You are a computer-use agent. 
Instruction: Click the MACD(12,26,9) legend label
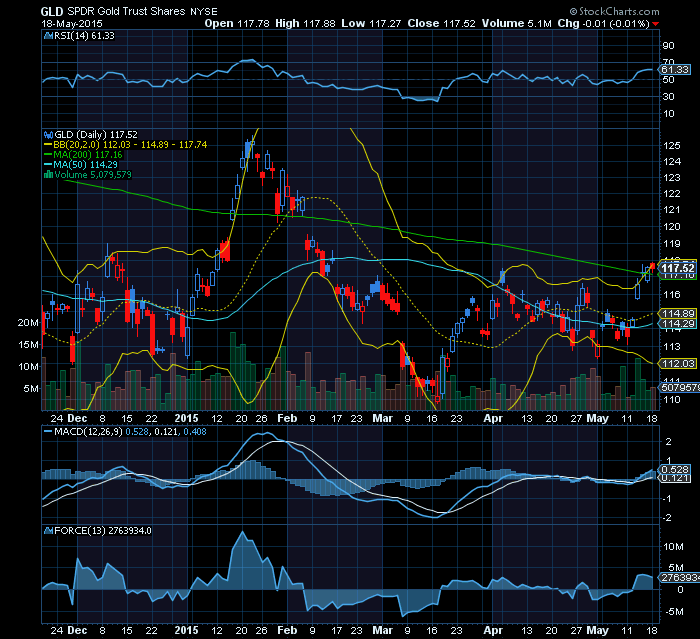coord(88,432)
